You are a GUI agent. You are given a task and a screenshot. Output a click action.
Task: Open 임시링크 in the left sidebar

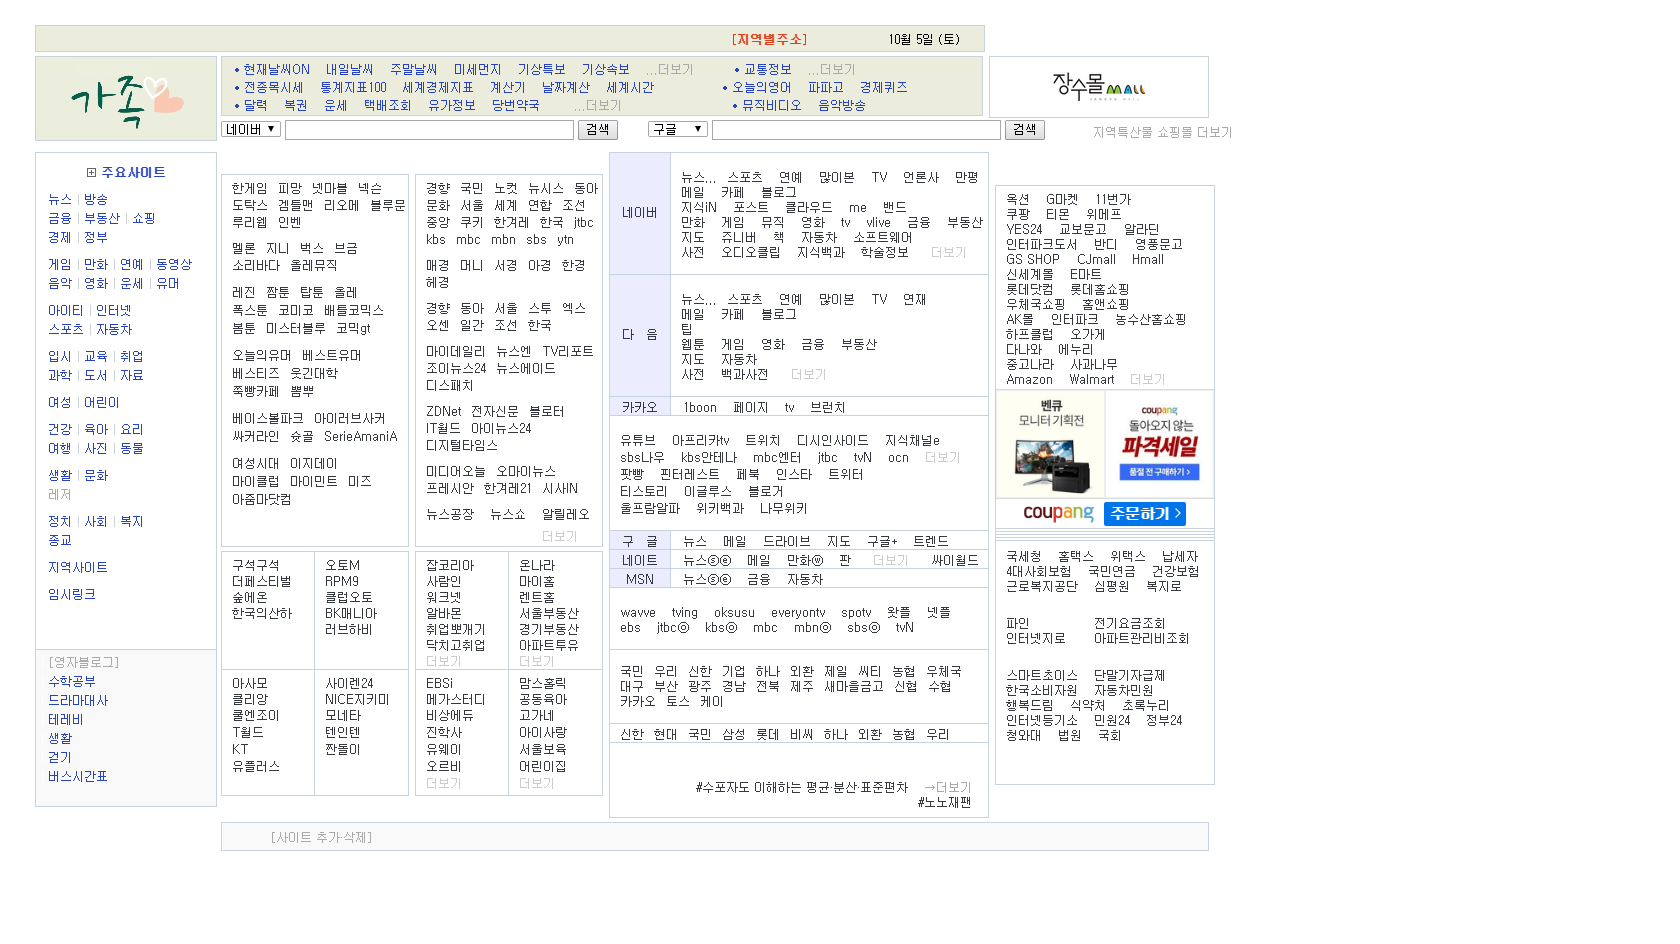coord(72,594)
